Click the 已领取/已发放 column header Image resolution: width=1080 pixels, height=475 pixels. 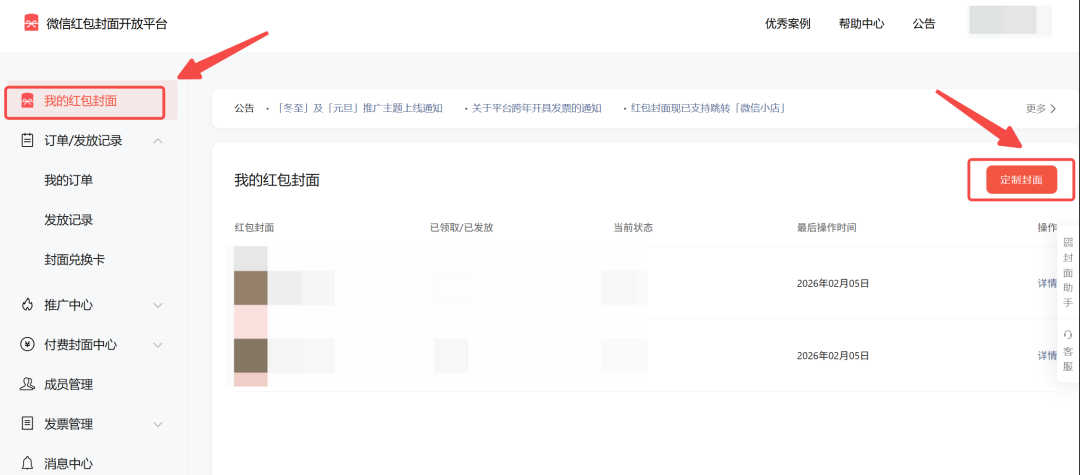coord(461,227)
